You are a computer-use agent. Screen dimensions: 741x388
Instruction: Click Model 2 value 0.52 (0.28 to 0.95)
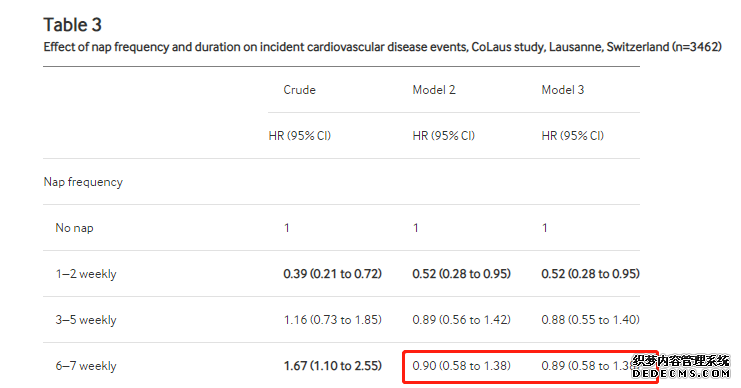(461, 274)
